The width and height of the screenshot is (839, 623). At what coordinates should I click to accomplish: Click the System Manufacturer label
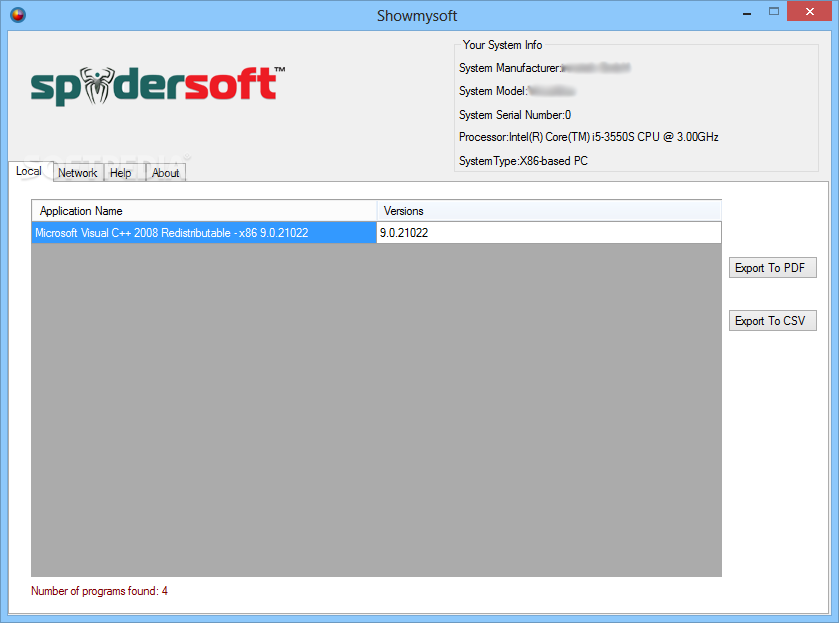point(509,68)
